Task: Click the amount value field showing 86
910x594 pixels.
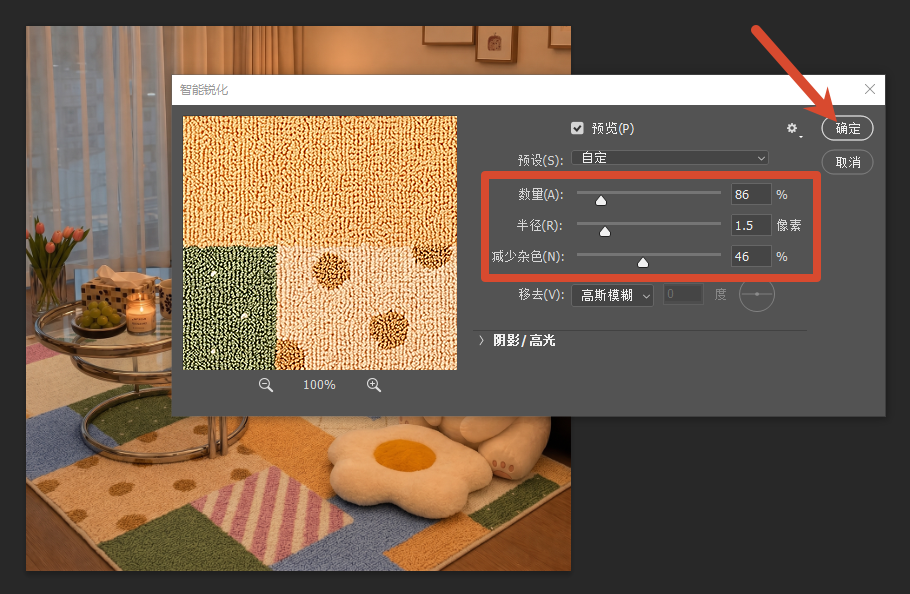Action: [x=751, y=194]
